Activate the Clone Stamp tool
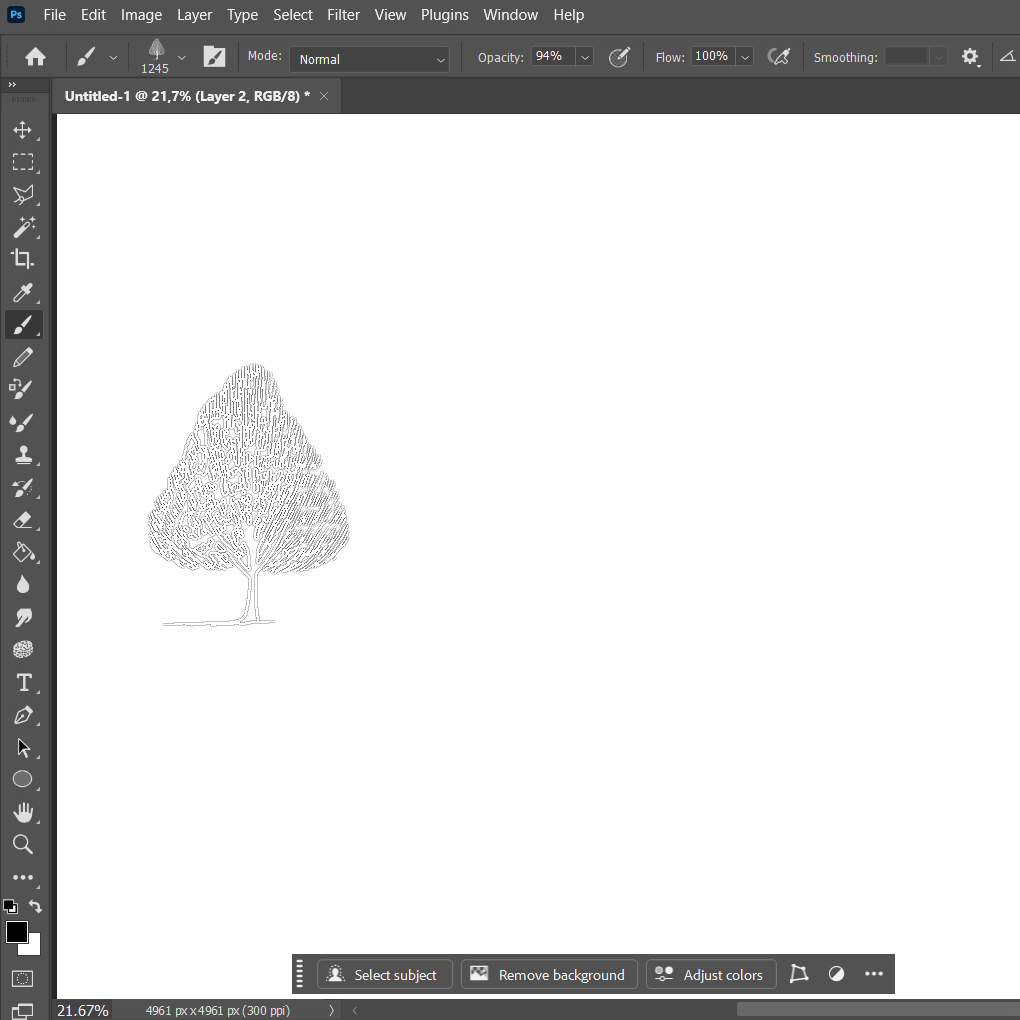 click(x=23, y=455)
